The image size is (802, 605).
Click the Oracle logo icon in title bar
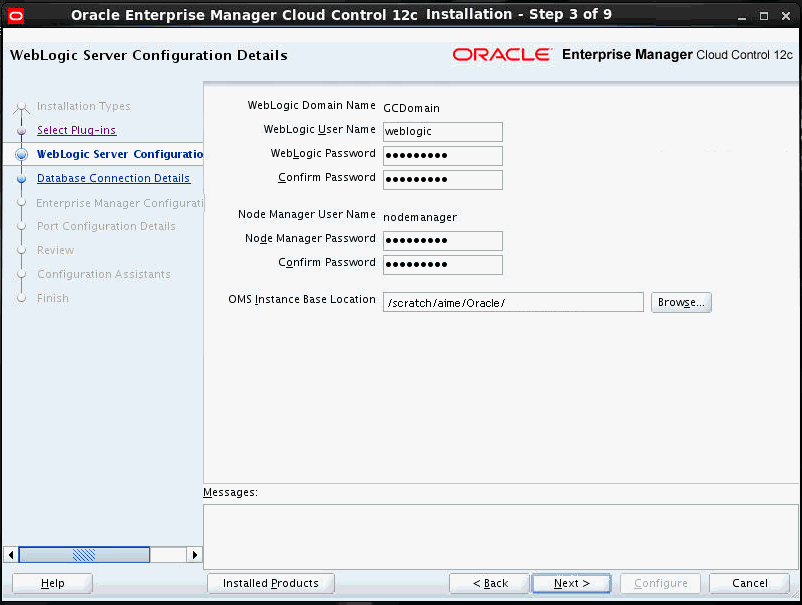(16, 16)
